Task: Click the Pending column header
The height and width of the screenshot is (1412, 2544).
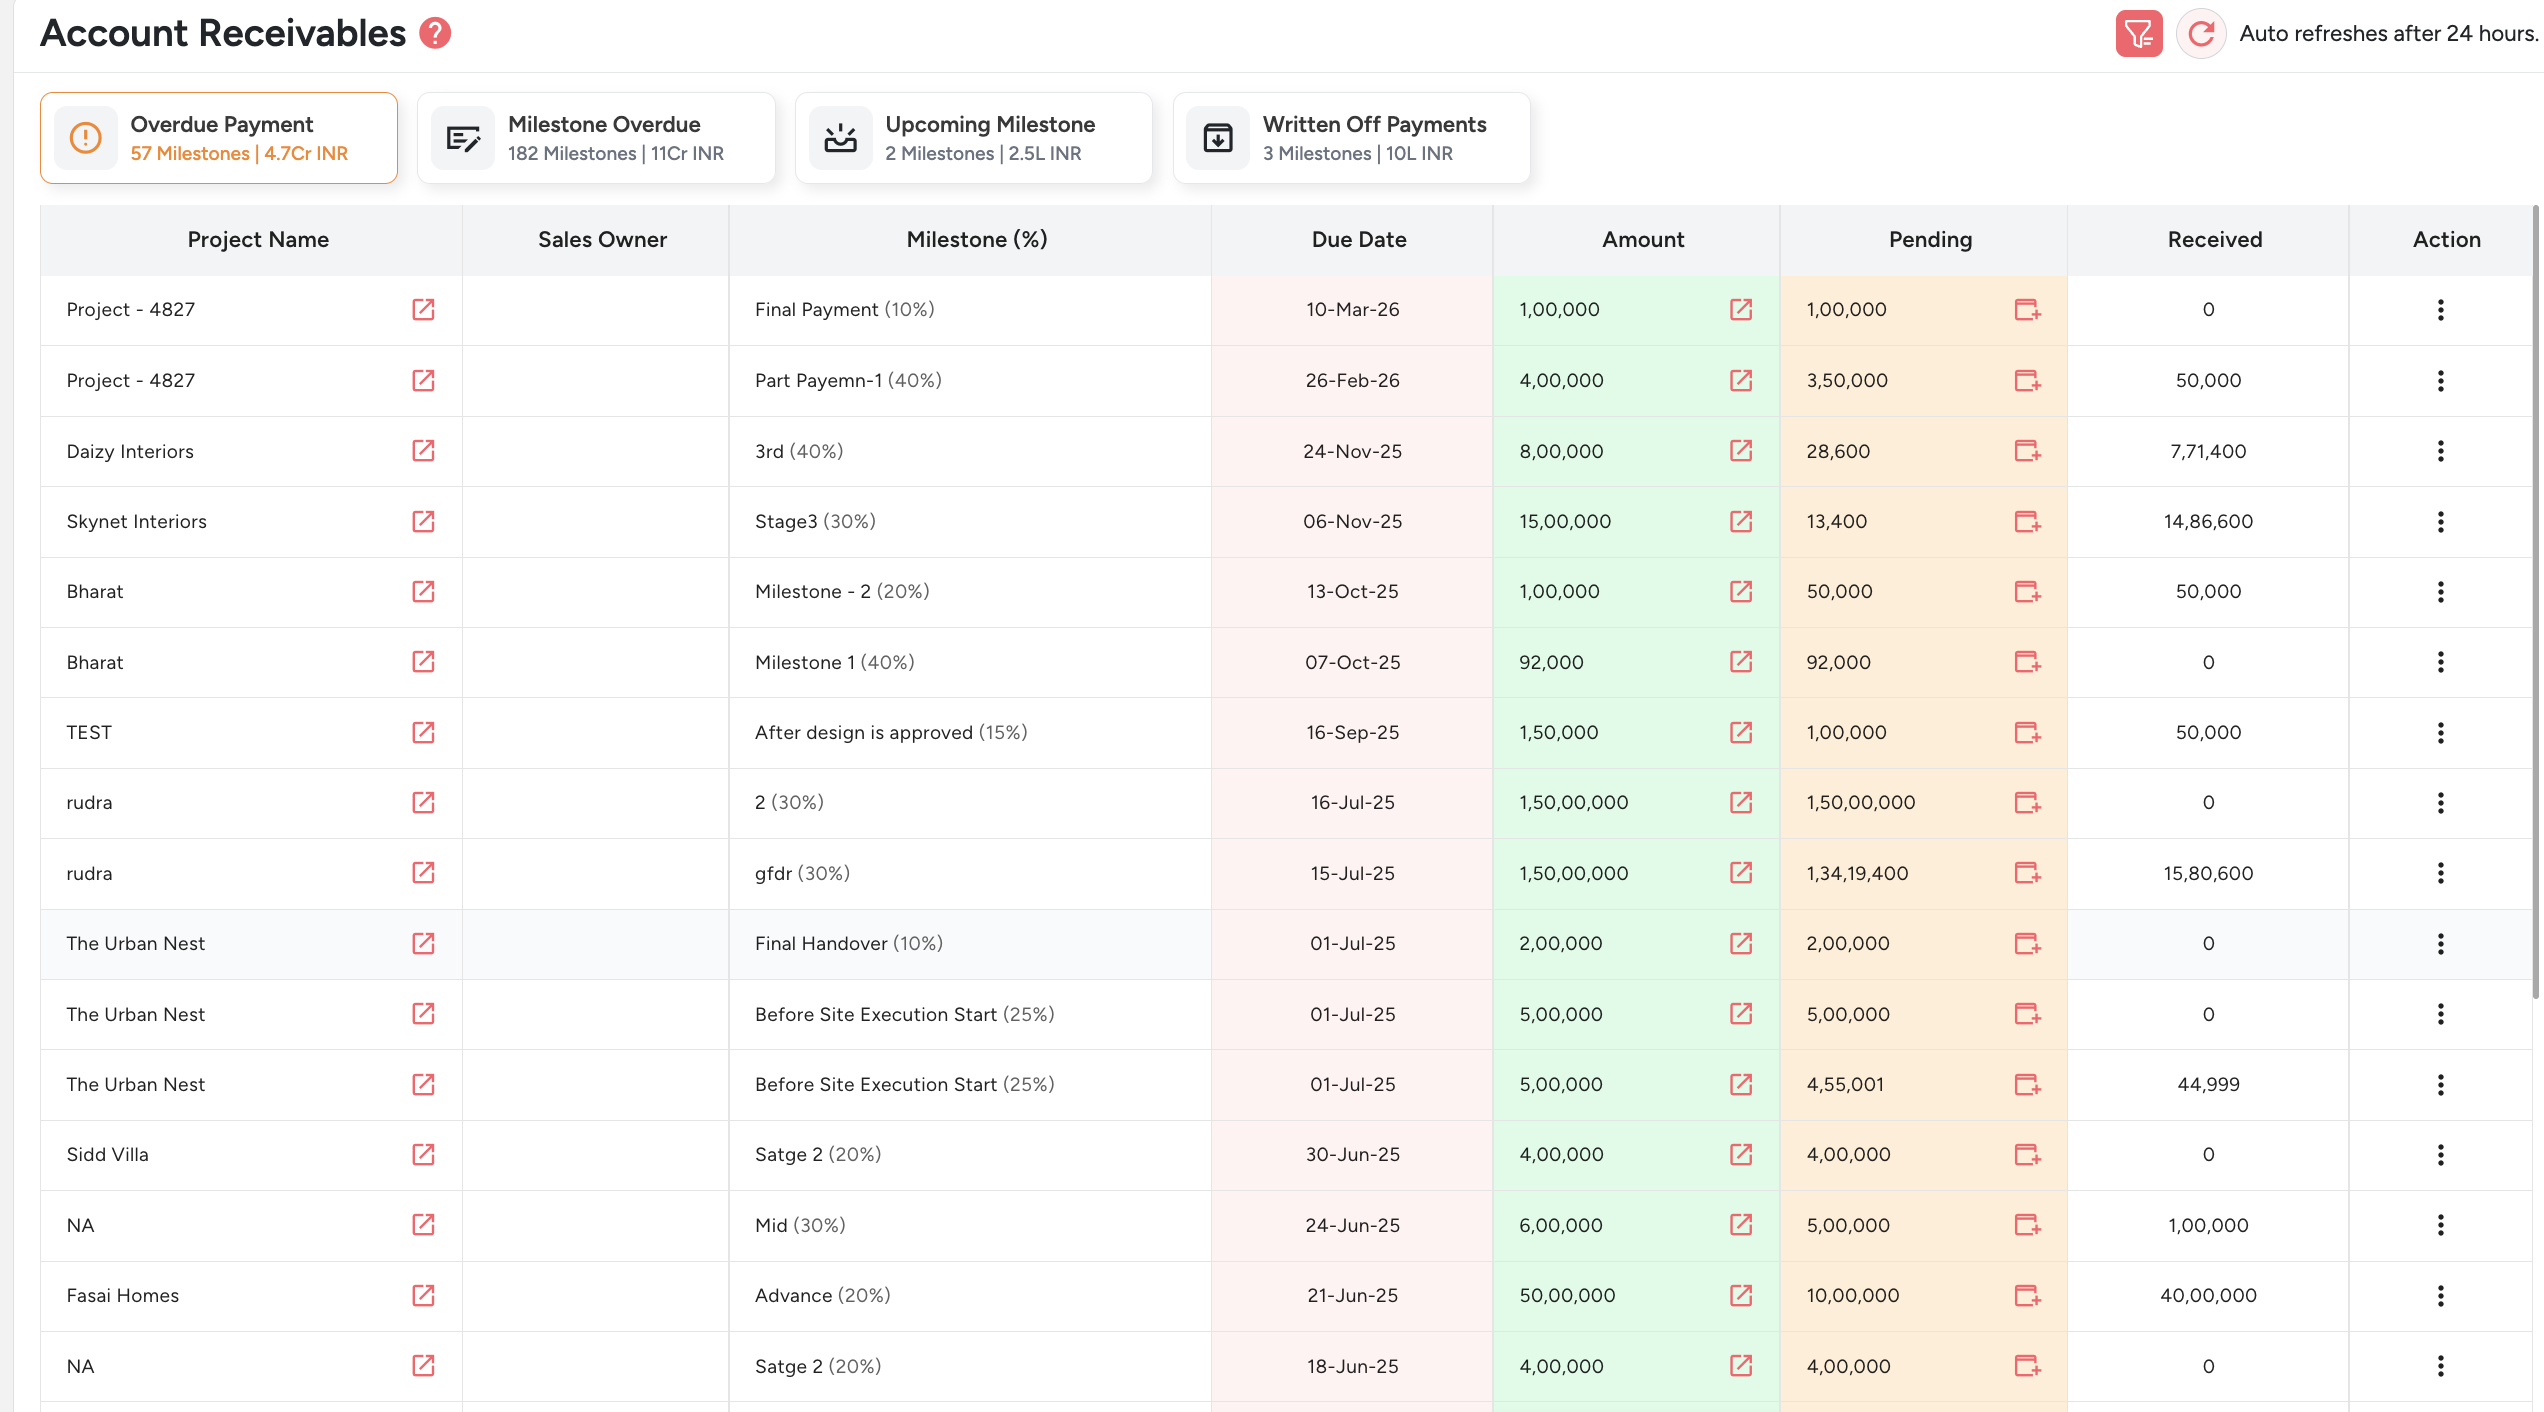Action: (x=1929, y=239)
